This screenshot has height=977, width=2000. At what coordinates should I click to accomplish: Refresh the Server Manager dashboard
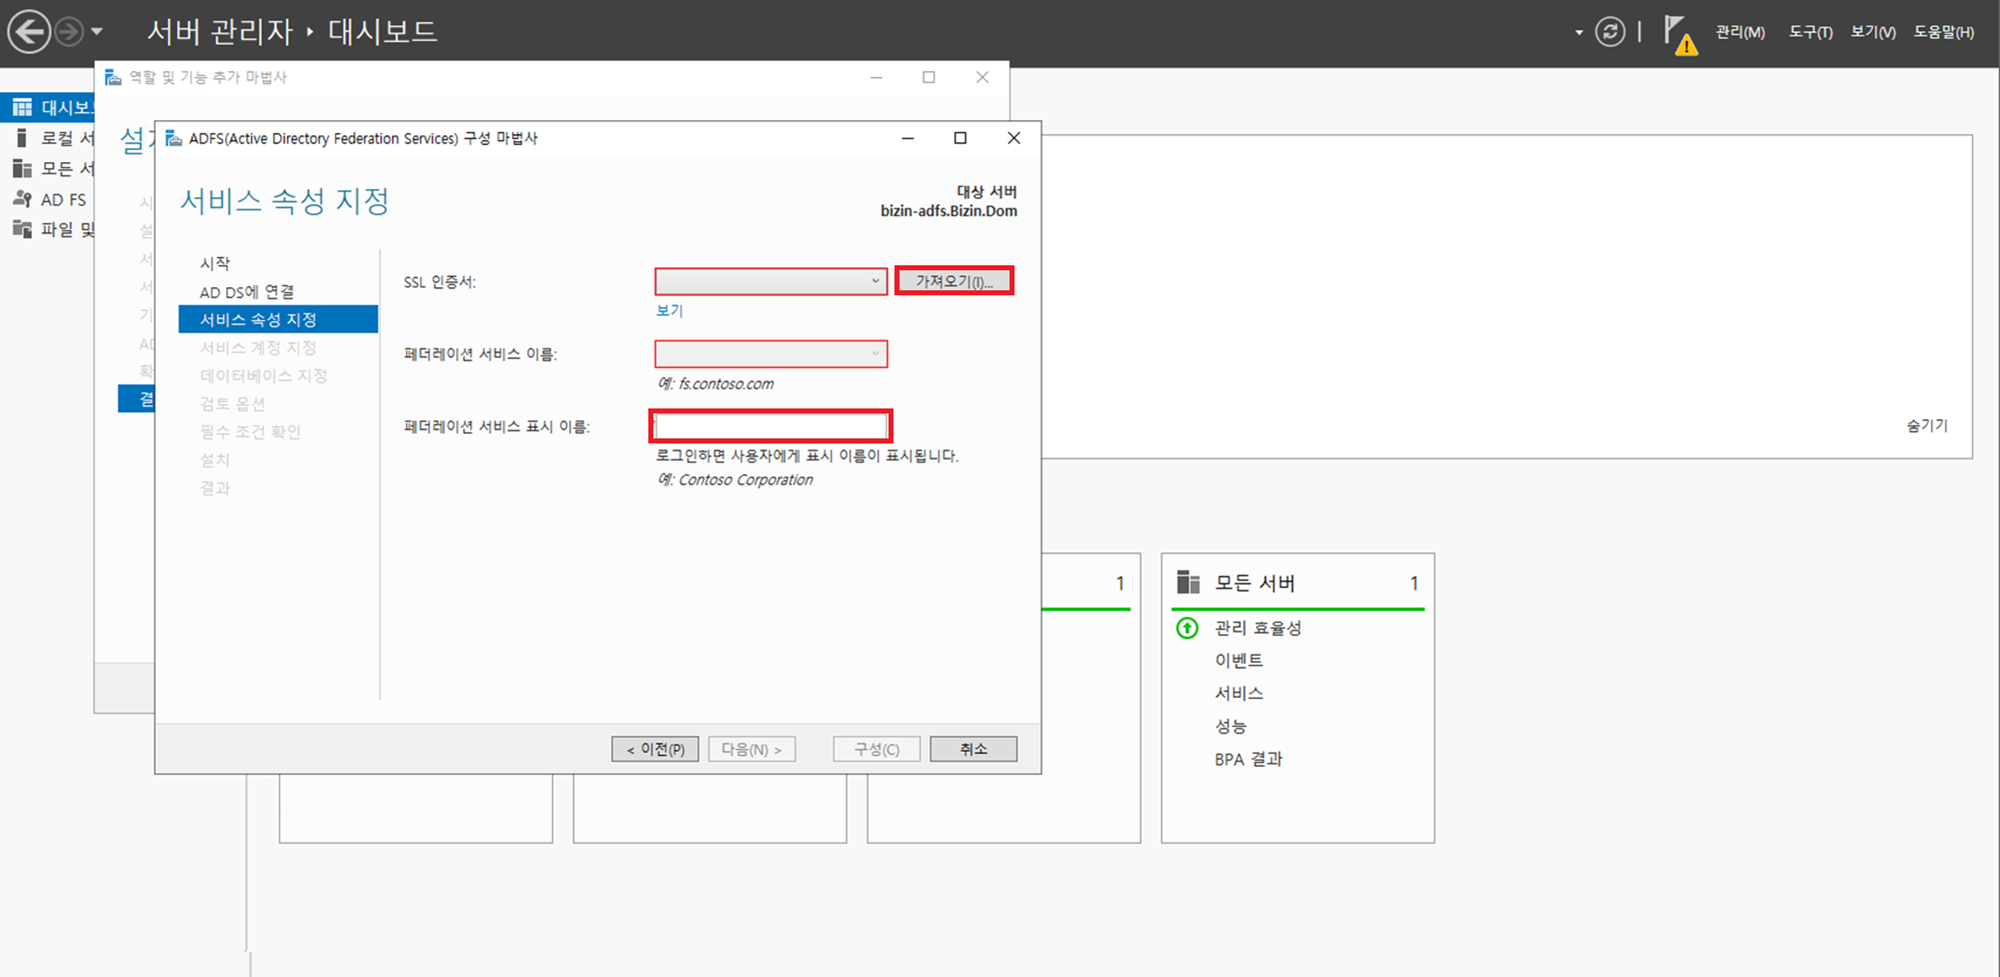coord(1610,32)
